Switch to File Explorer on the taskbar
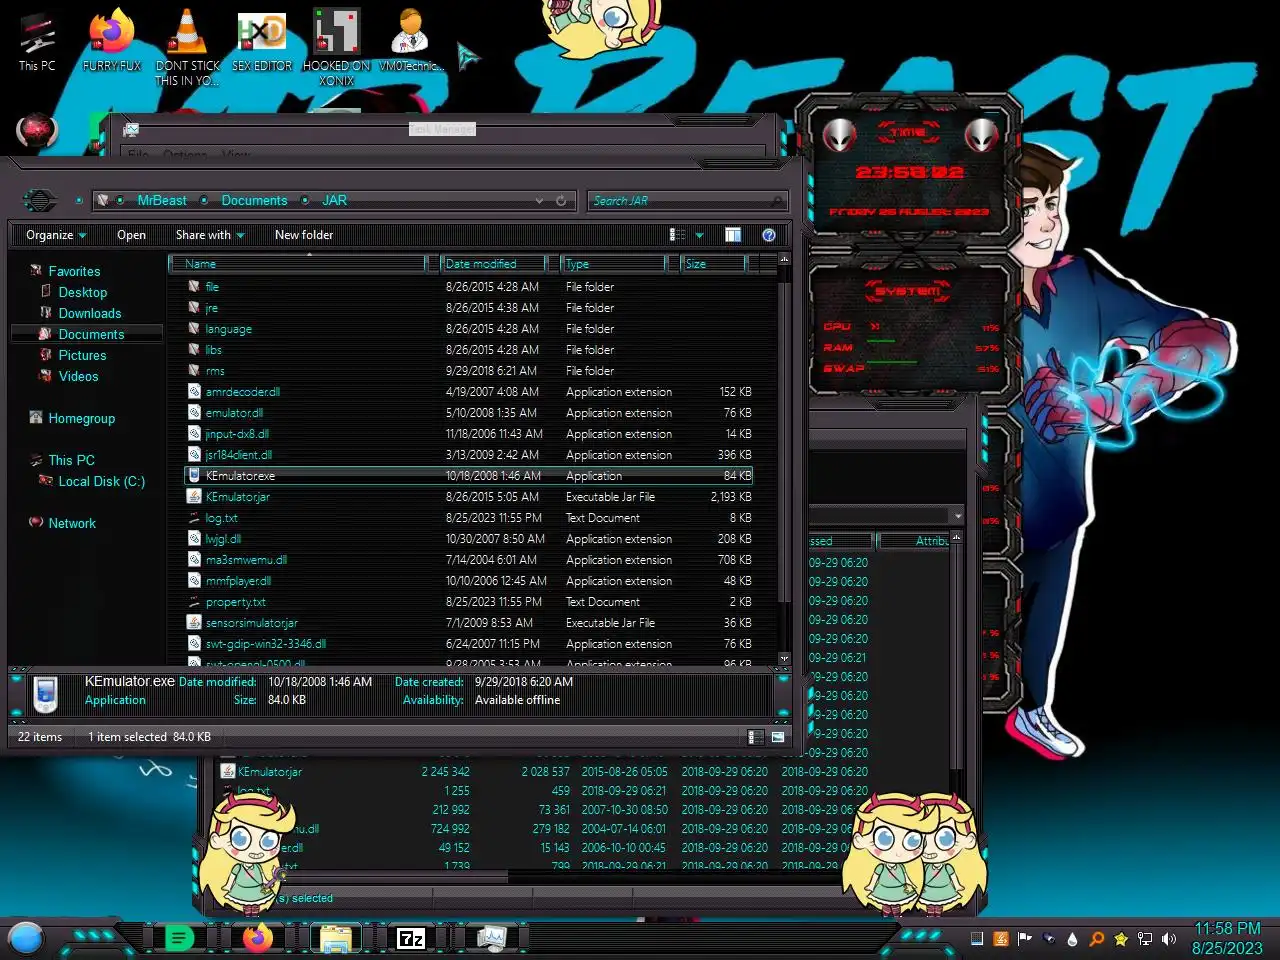This screenshot has height=960, width=1280. click(x=335, y=938)
